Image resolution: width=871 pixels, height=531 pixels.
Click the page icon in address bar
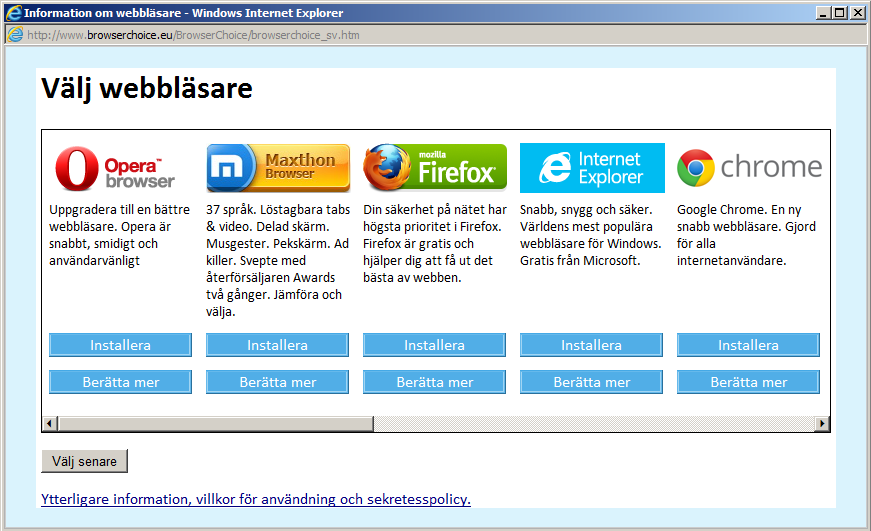point(15,35)
